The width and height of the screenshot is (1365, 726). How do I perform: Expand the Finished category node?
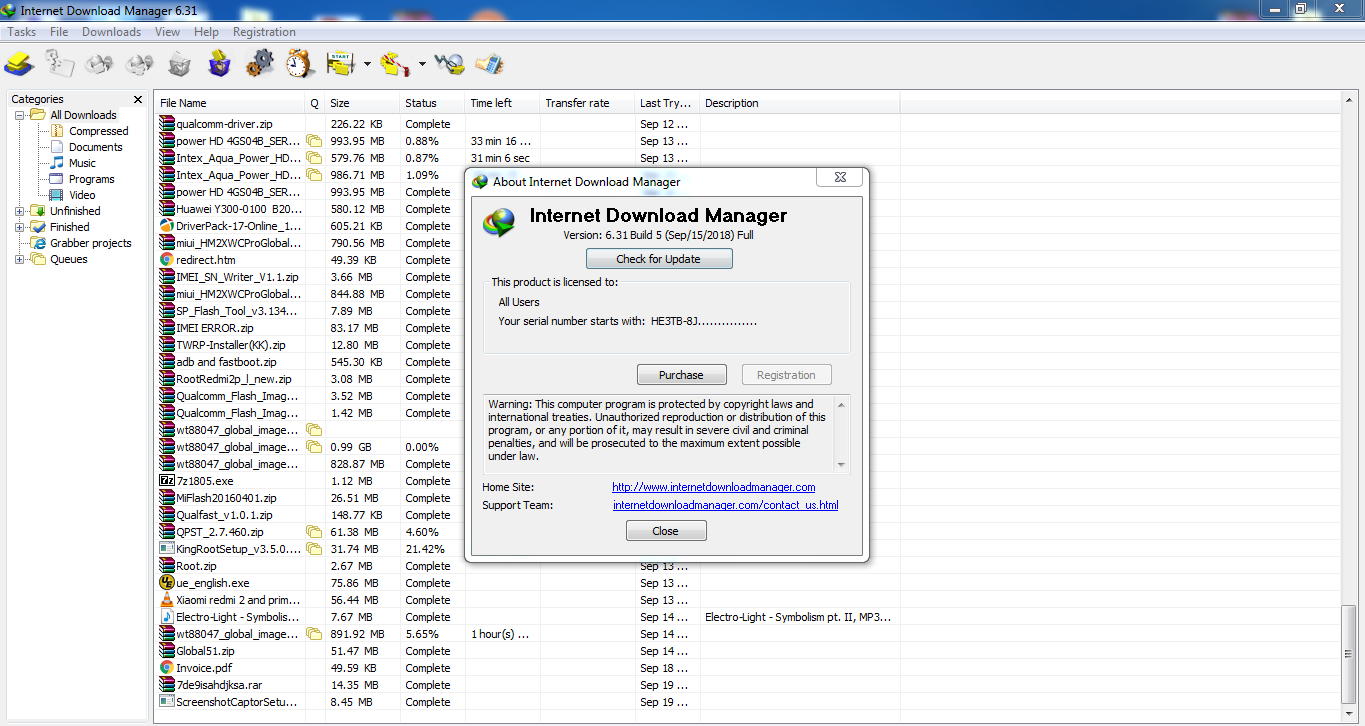(20, 227)
